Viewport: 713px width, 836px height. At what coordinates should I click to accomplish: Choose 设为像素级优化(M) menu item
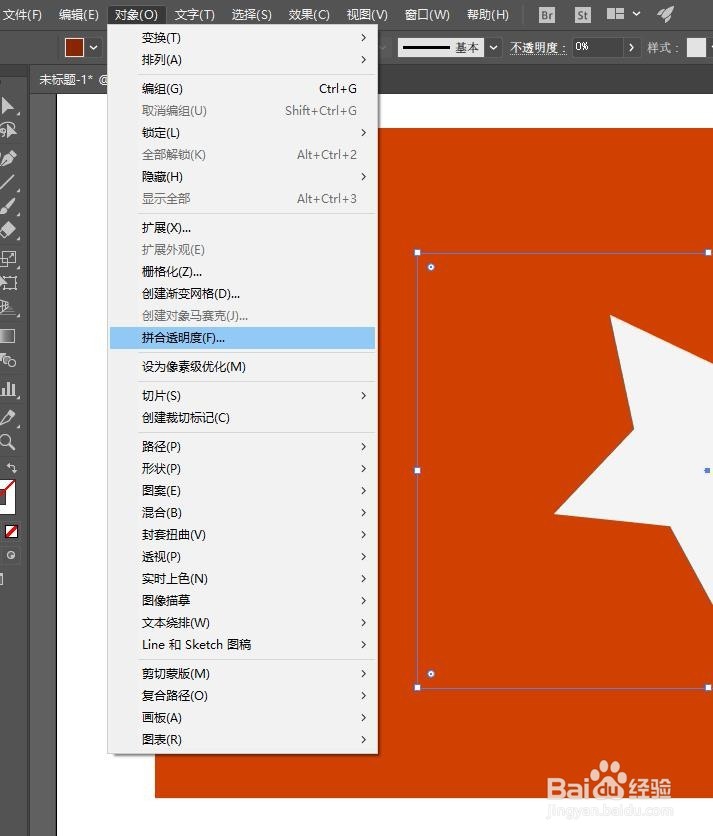[243, 367]
